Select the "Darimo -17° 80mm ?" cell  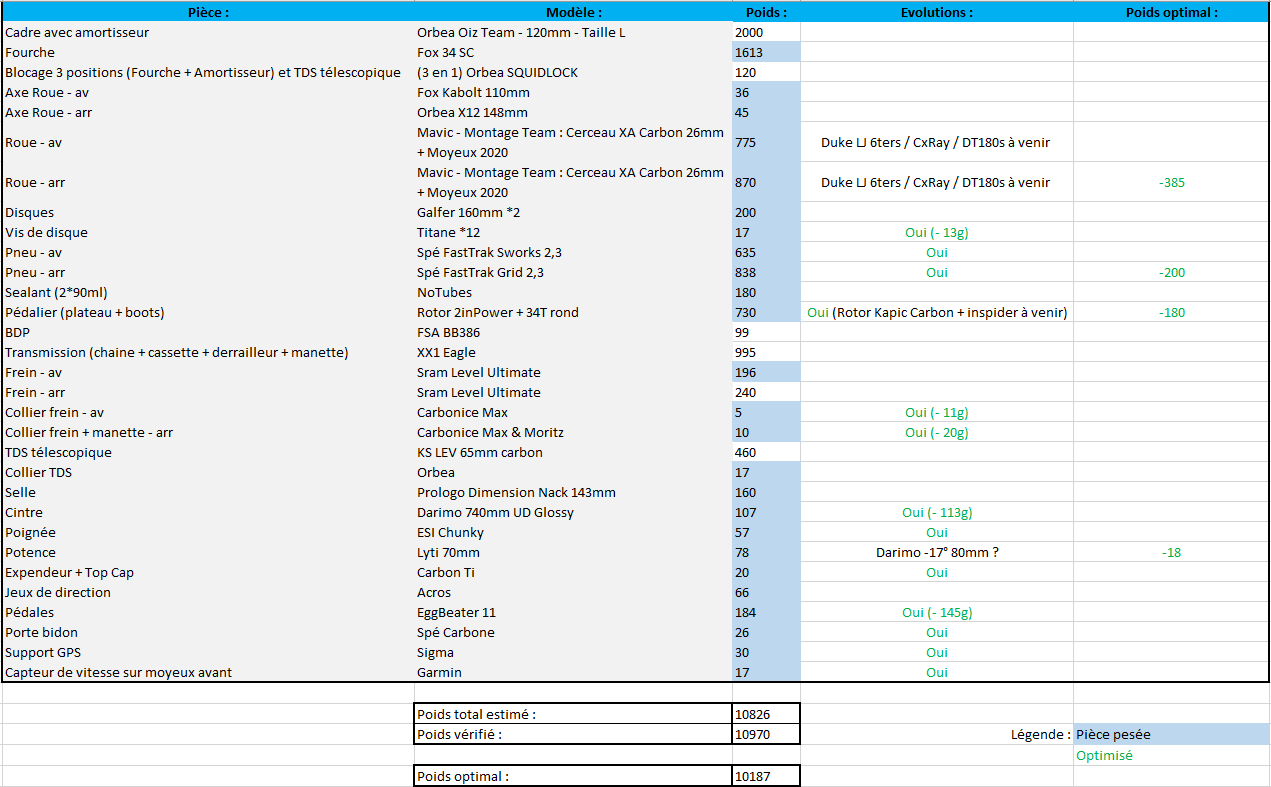(937, 552)
